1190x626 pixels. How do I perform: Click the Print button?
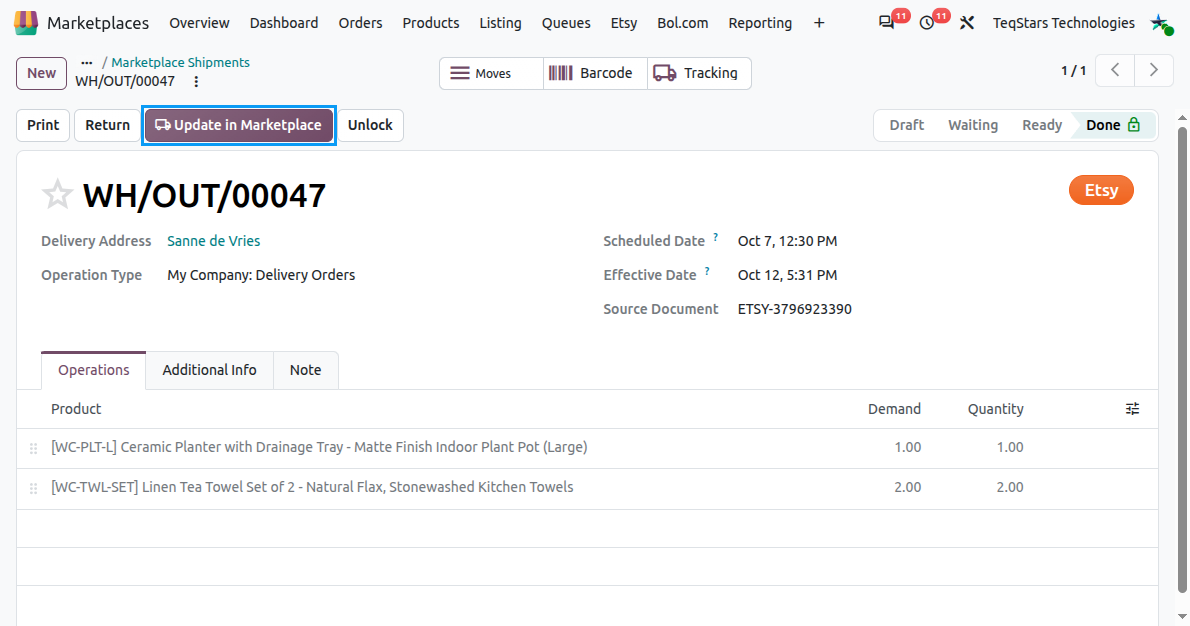[43, 125]
